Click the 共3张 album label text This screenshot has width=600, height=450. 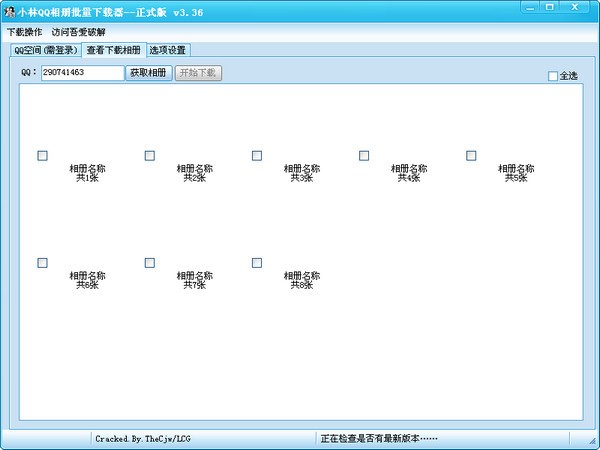(302, 173)
